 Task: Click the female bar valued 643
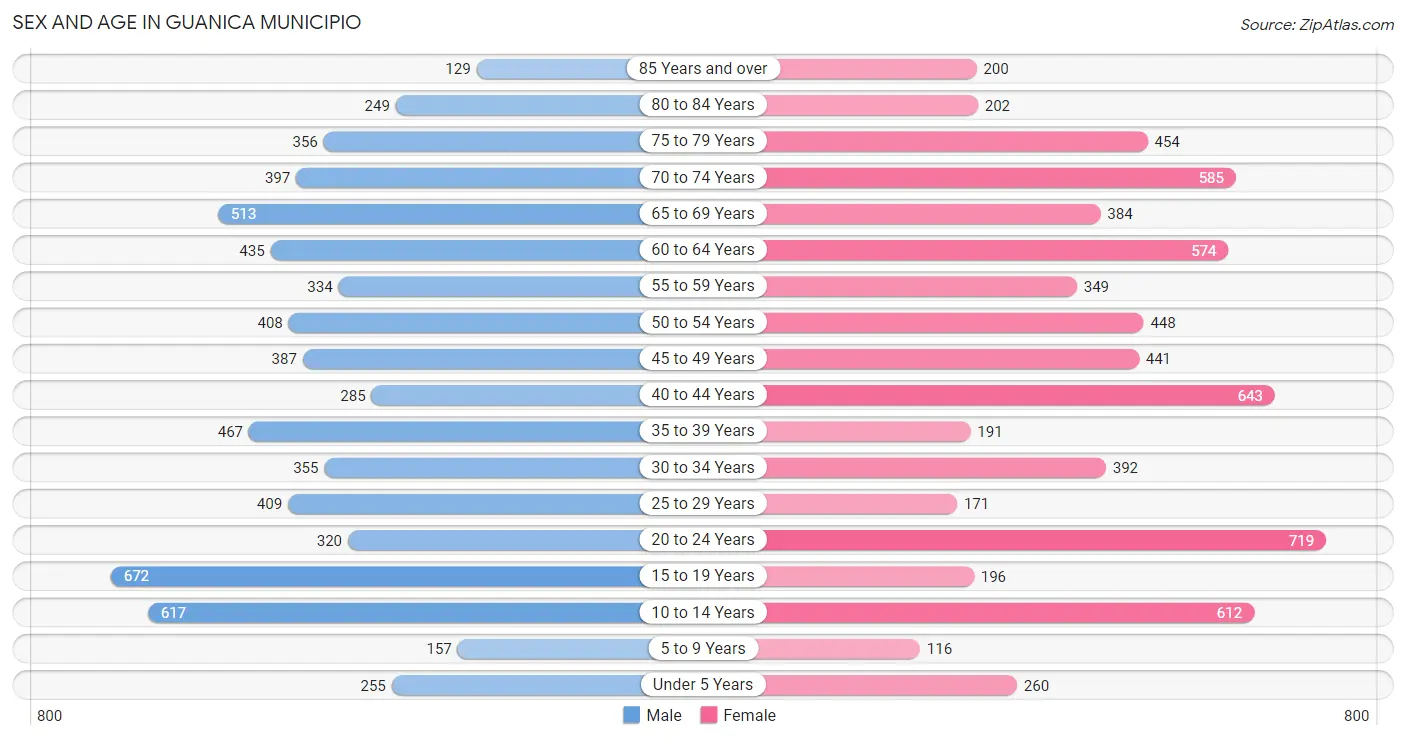tap(989, 395)
